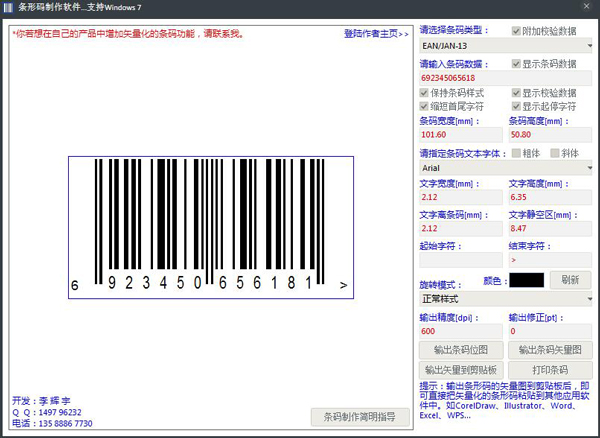Click the barcode preview image
The image size is (600, 438).
pos(211,227)
